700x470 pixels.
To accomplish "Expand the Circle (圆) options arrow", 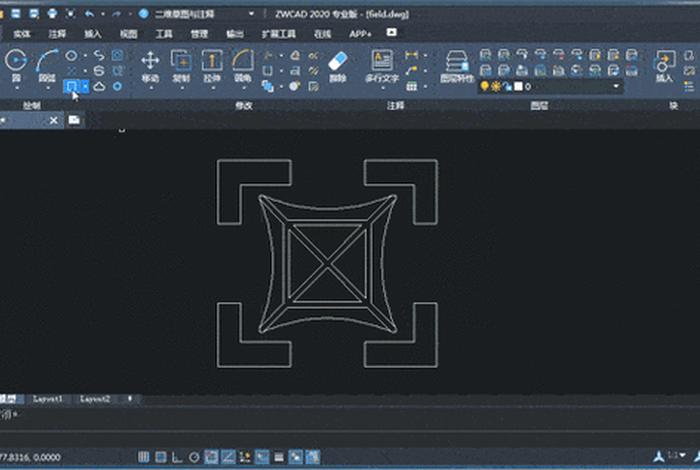I will coord(17,87).
